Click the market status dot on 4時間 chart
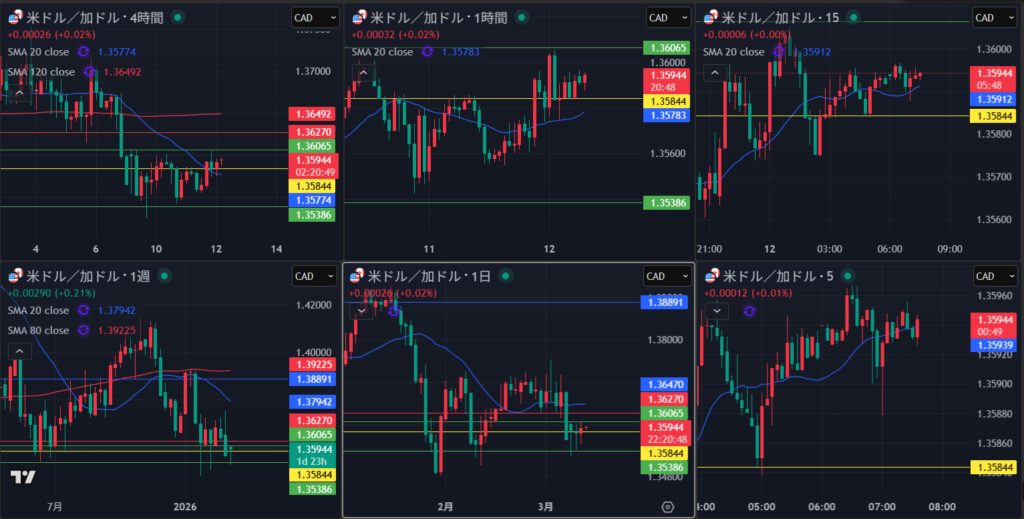 click(x=178, y=18)
